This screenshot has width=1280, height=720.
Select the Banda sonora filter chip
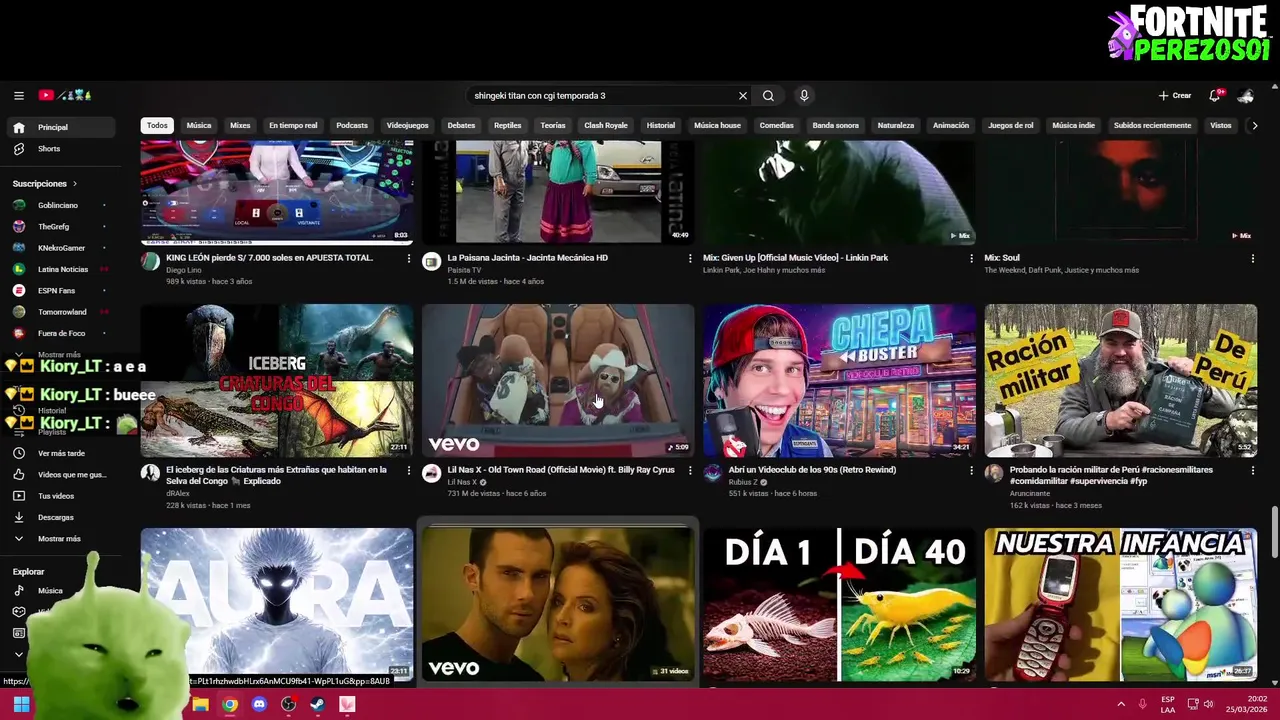tap(836, 126)
